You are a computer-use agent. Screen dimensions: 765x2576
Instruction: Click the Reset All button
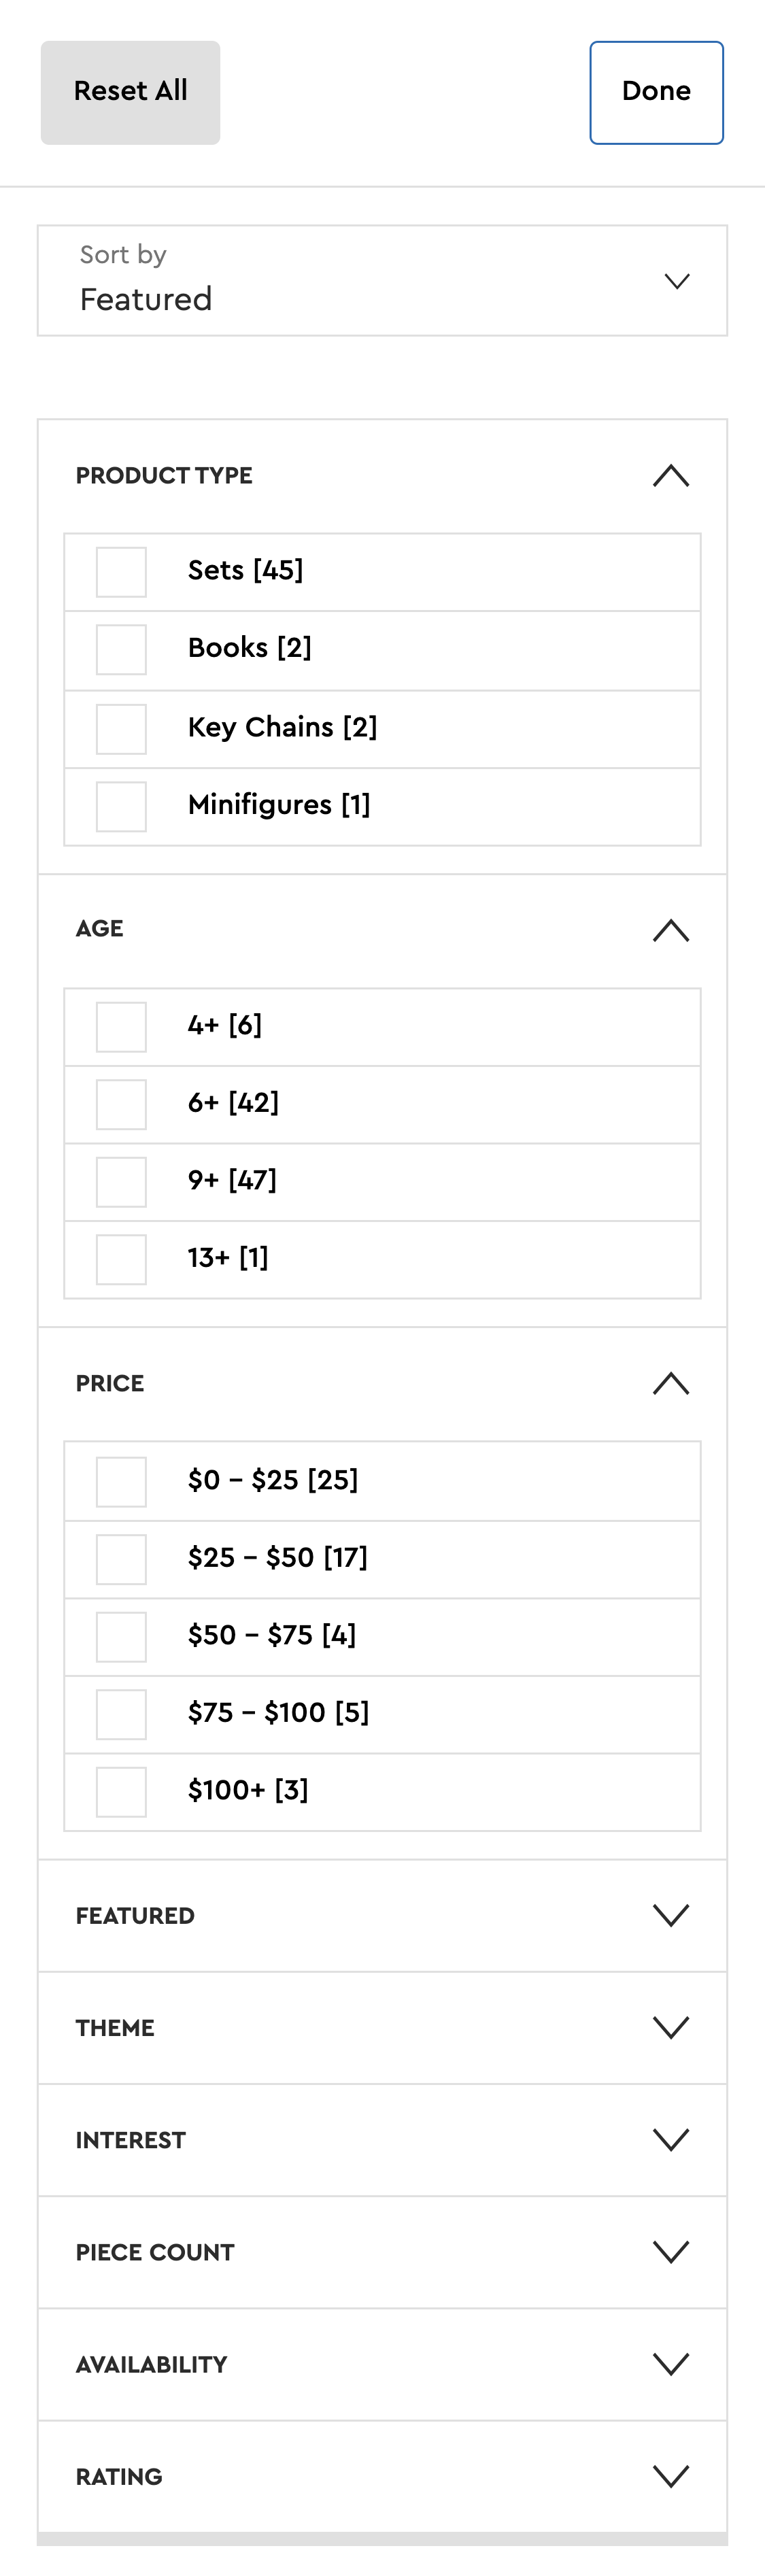(130, 91)
